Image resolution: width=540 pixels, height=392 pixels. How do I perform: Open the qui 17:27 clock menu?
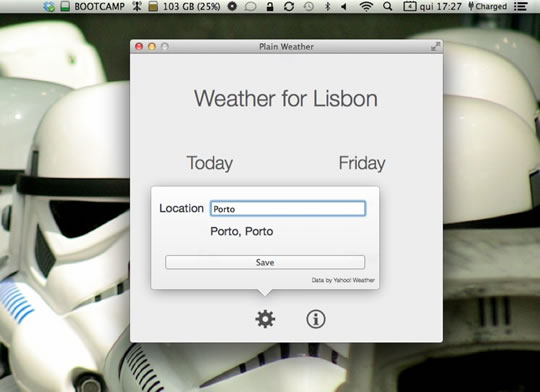[x=440, y=6]
